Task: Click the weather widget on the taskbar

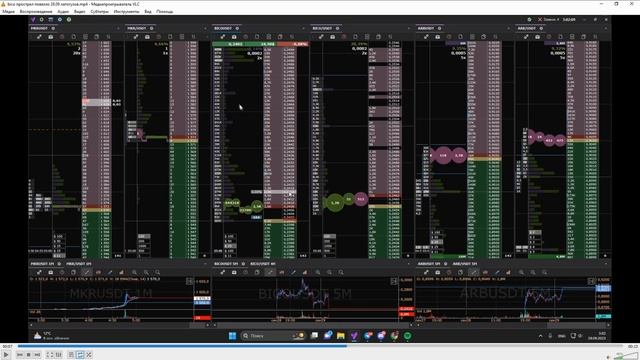Action: coord(51,336)
